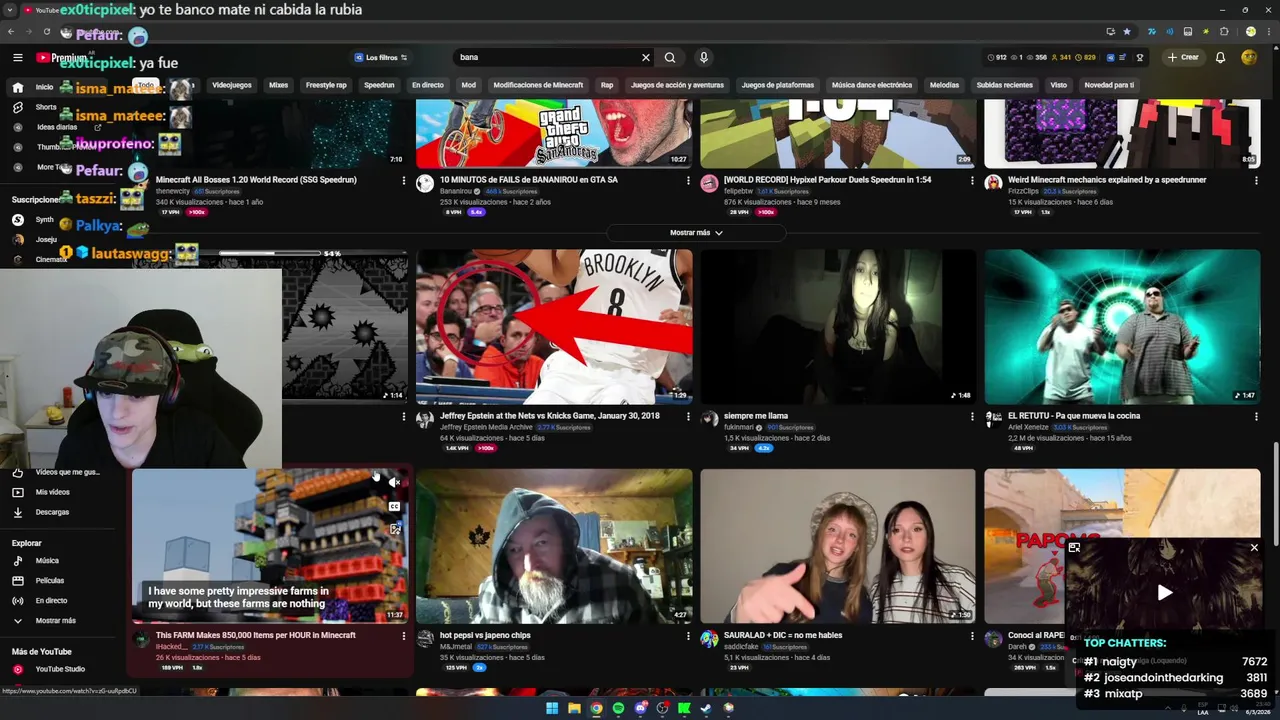Screen dimensions: 1280x720
Task: Open Steam from the taskbar
Action: (x=706, y=708)
